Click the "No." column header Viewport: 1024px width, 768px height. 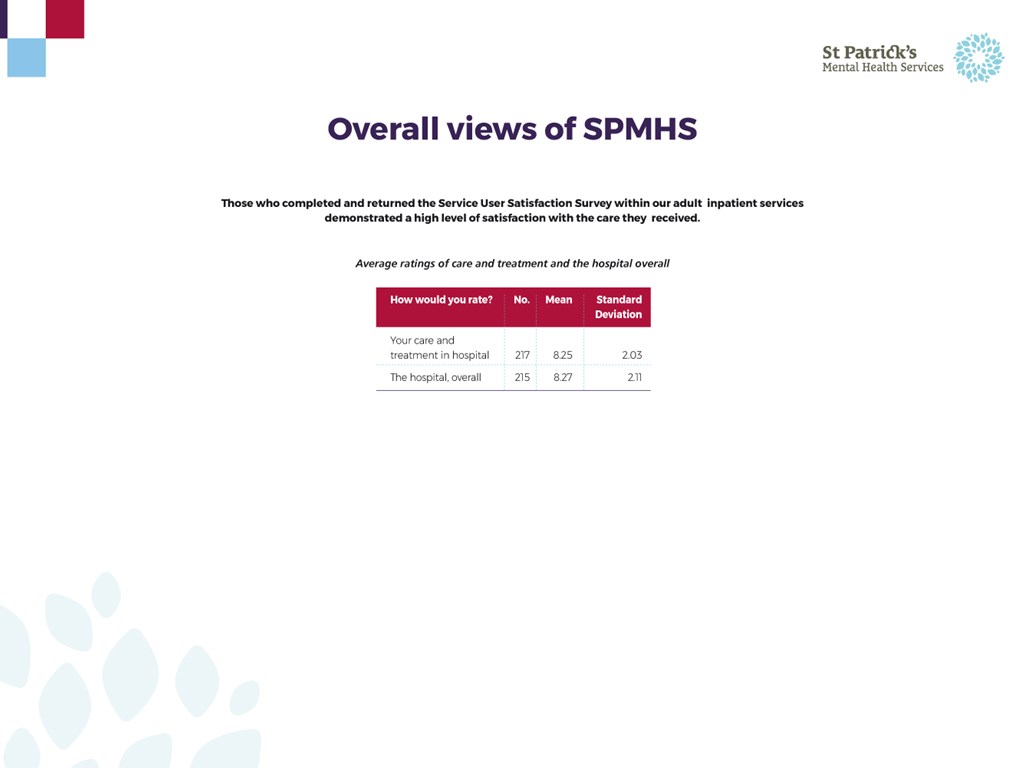[x=521, y=300]
